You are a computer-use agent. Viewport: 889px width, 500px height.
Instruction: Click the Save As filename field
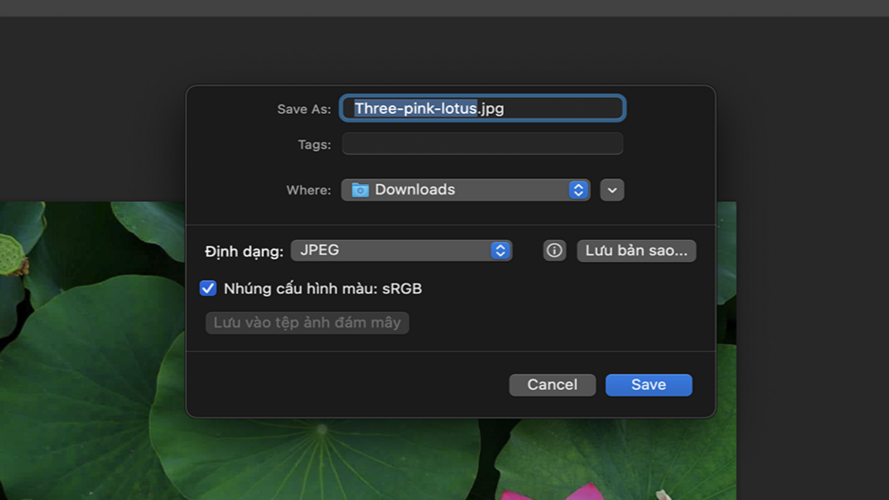tap(483, 108)
